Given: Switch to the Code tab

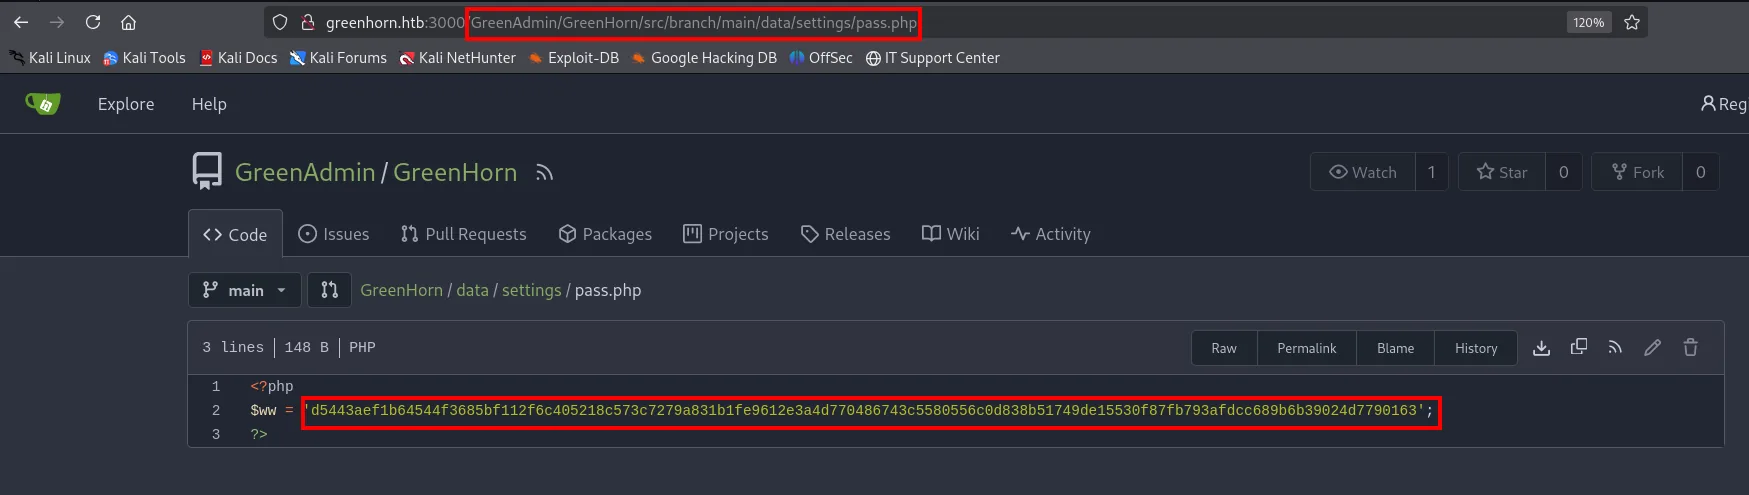Looking at the screenshot, I should 235,234.
